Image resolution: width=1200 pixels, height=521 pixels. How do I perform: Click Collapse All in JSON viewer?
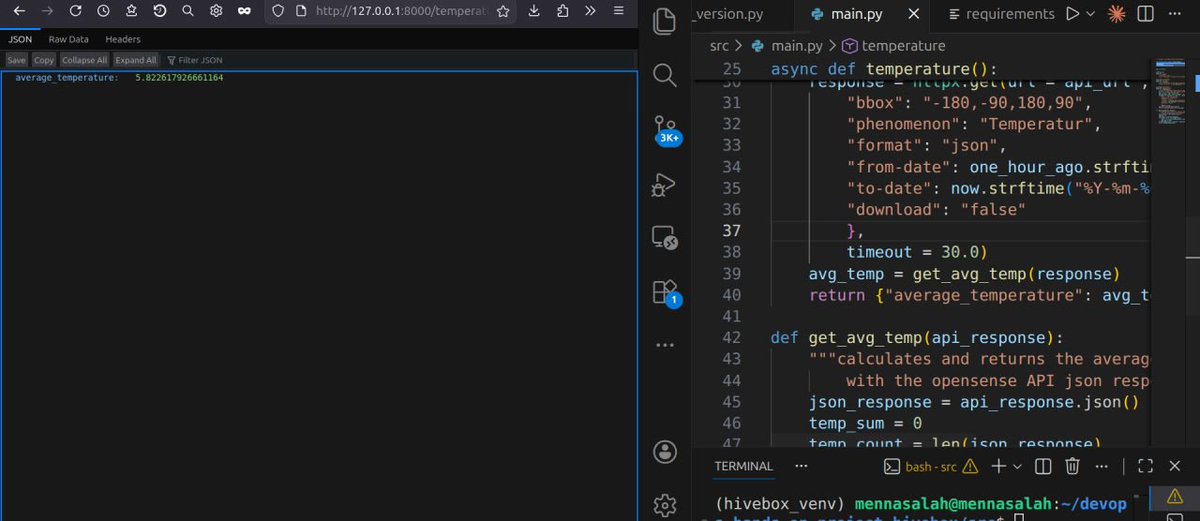[x=84, y=60]
